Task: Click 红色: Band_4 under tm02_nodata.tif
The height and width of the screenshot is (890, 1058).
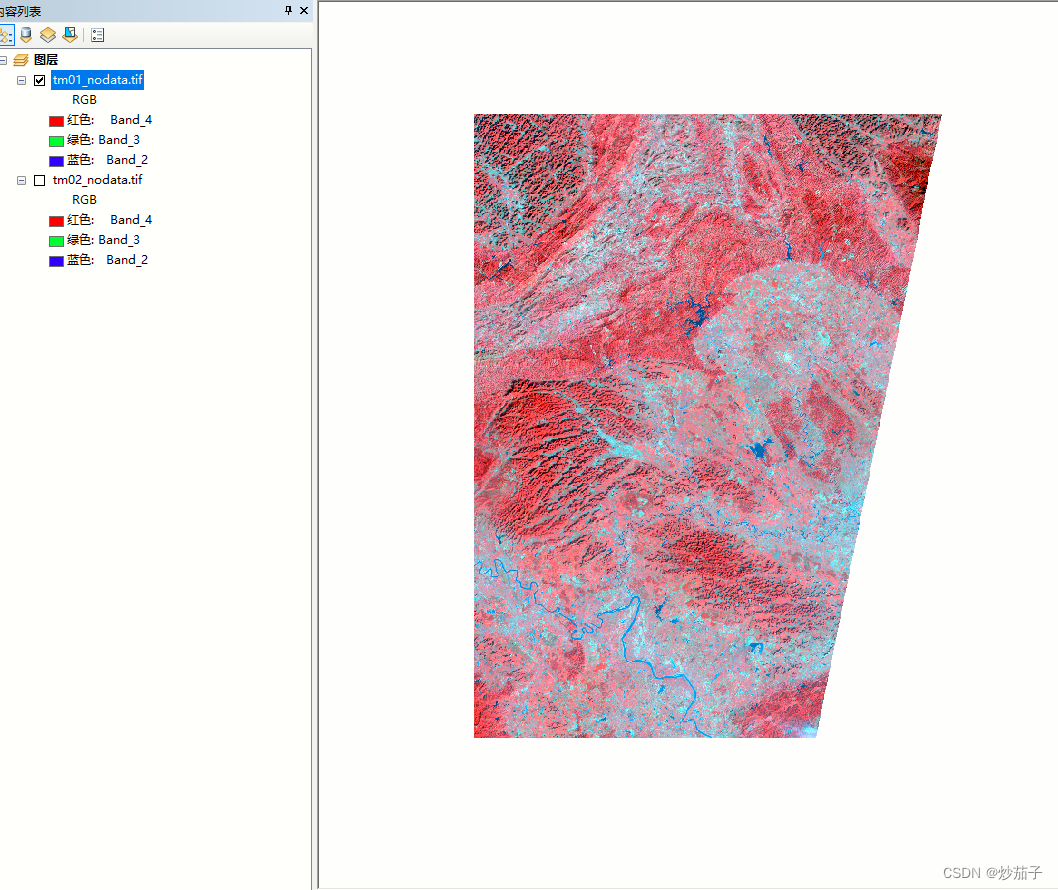Action: pyautogui.click(x=109, y=220)
